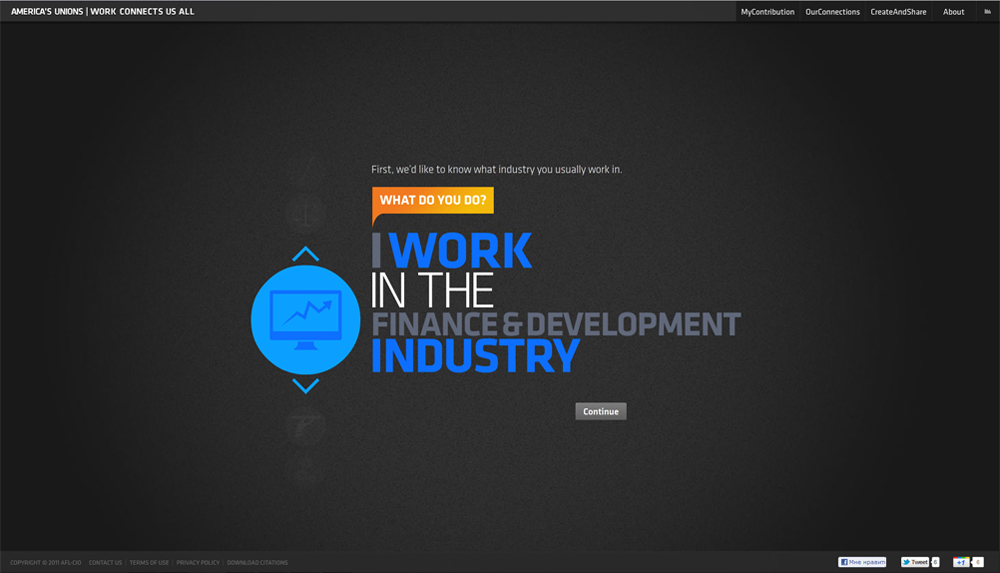
Task: Click the 'Finance & Development' industry text
Action: coord(555,324)
